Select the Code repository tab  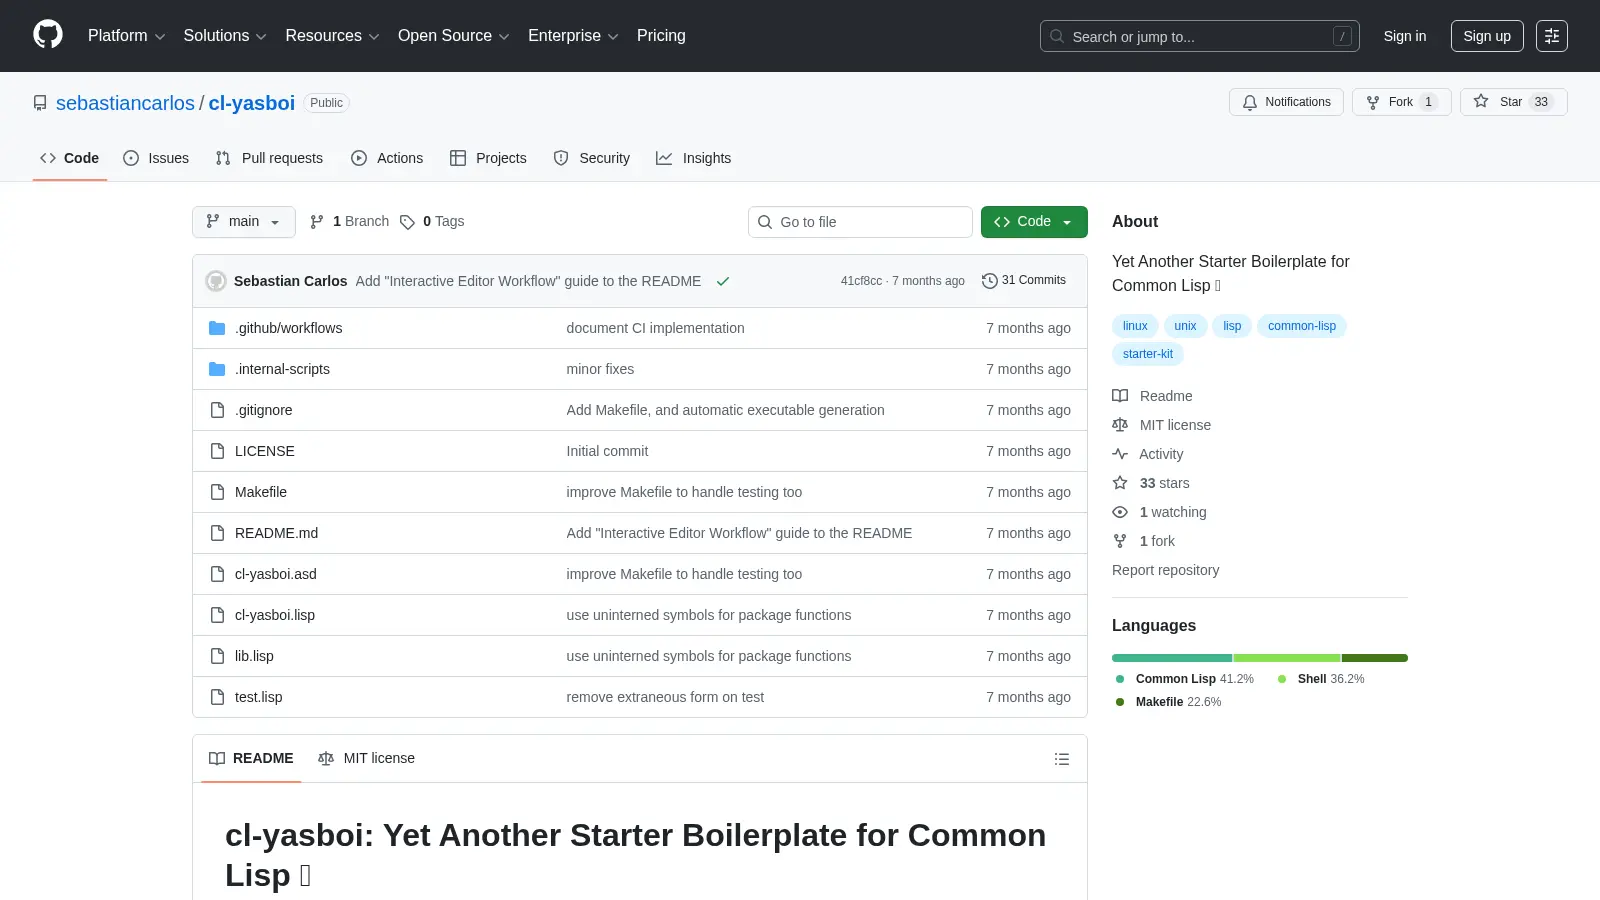[70, 158]
